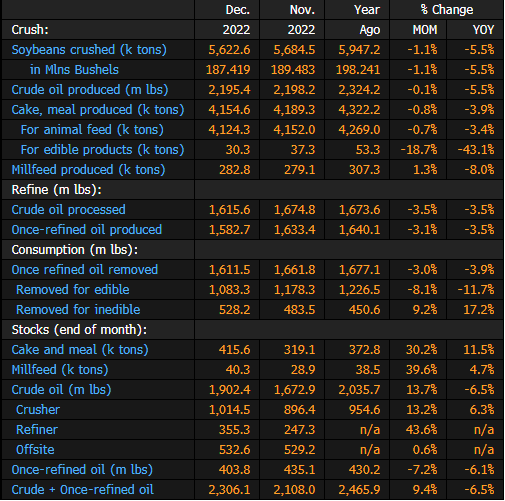Click Cake, meal produced (k tons) label
Viewport: 505px width, 501px height.
[98, 110]
